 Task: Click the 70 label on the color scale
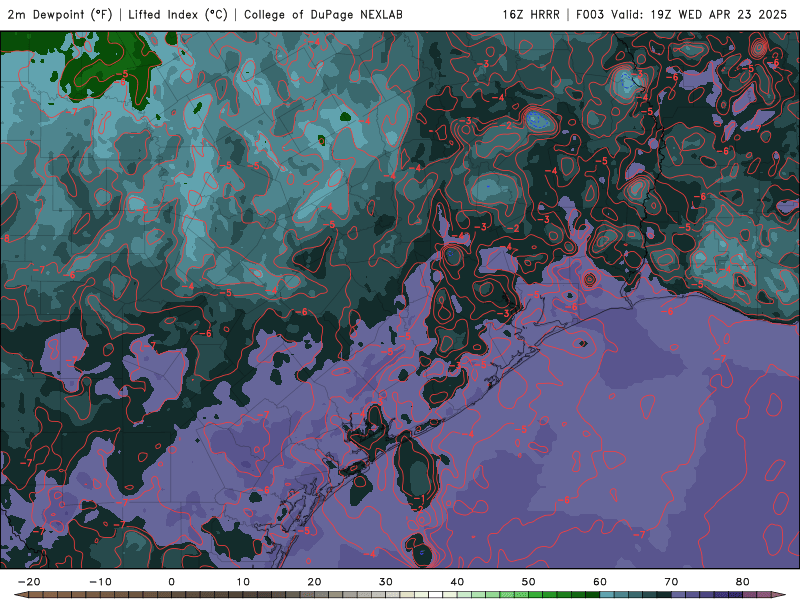click(671, 582)
